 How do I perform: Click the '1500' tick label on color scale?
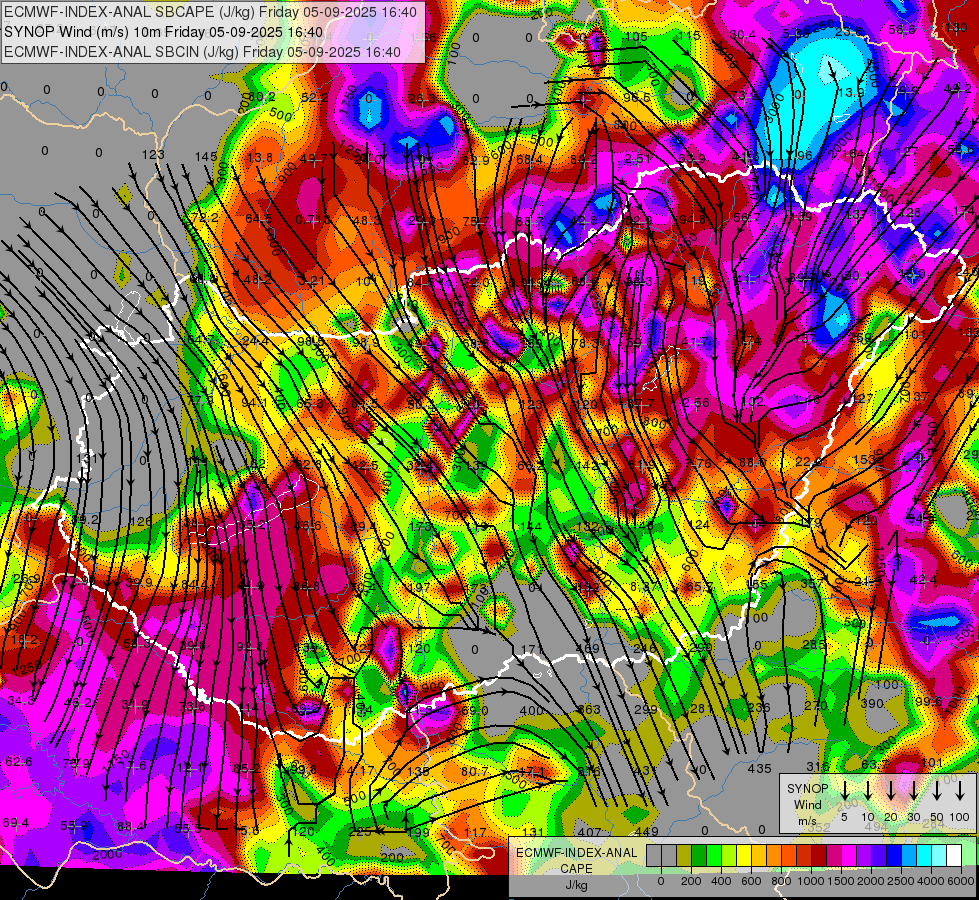(x=840, y=881)
